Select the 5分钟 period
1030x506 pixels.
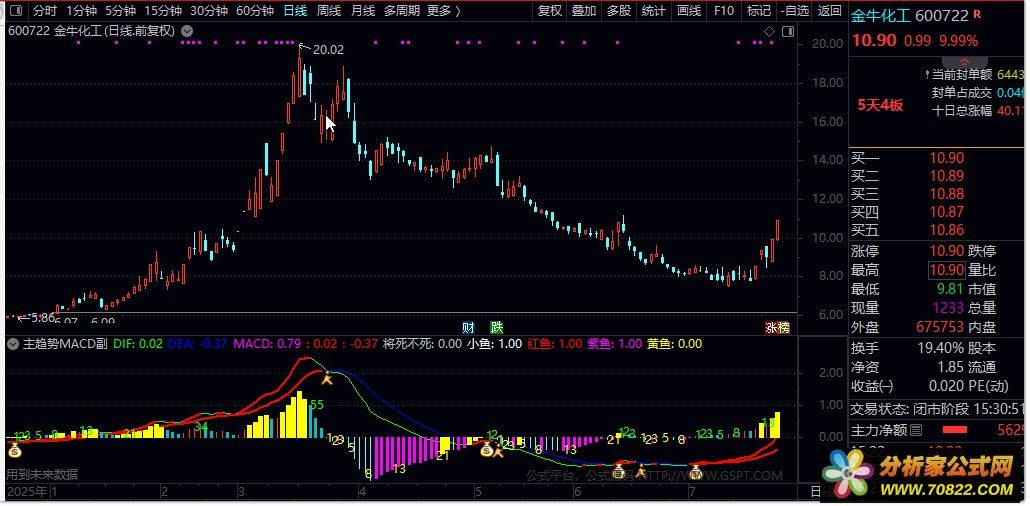120,11
